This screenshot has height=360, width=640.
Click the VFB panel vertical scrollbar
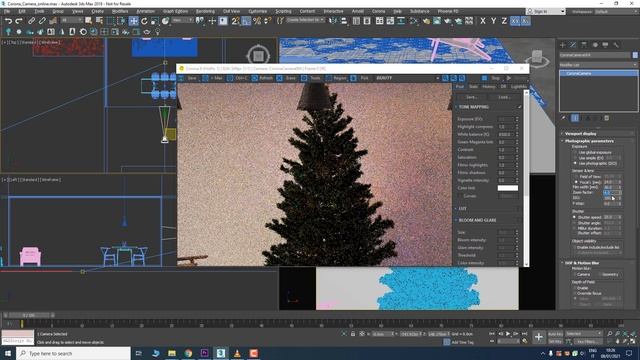(526, 178)
